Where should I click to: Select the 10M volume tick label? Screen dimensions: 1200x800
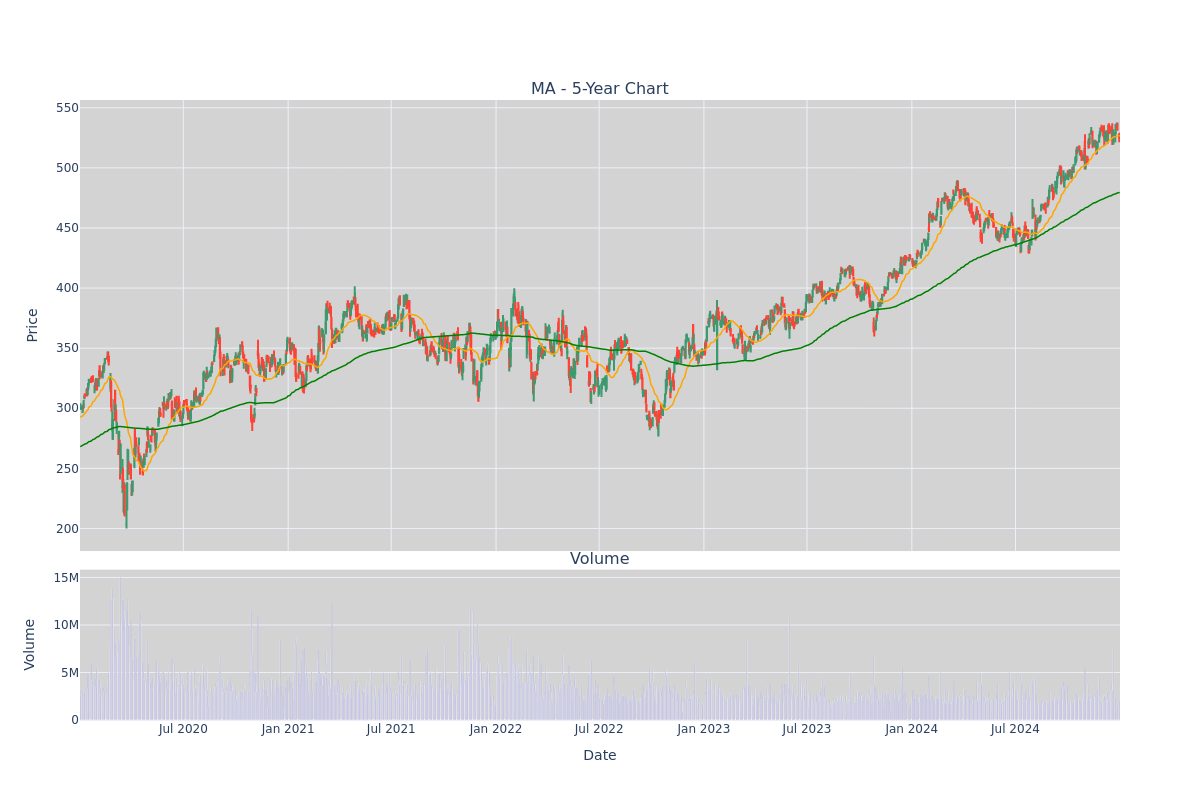pyautogui.click(x=66, y=625)
